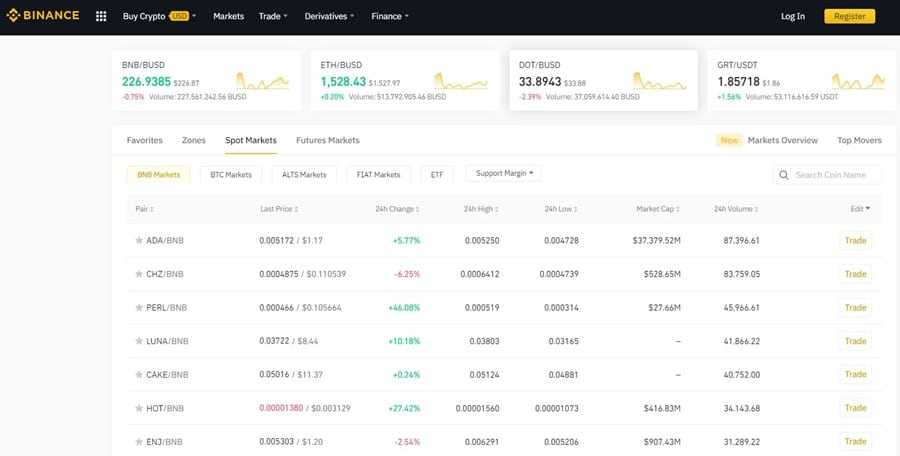This screenshot has width=900, height=456.
Task: Open the apps grid menu icon
Action: coord(101,16)
